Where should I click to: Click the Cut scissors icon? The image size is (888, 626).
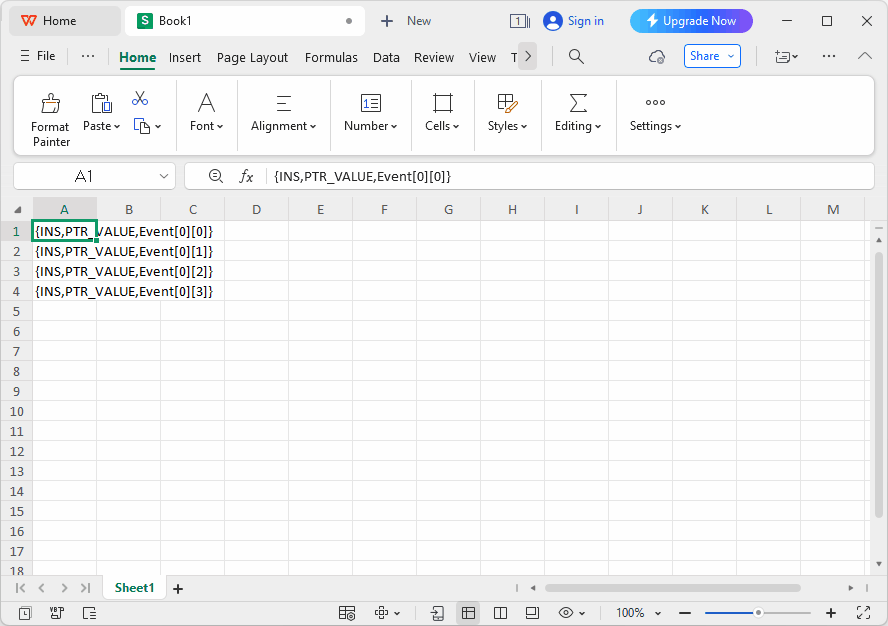pyautogui.click(x=140, y=99)
